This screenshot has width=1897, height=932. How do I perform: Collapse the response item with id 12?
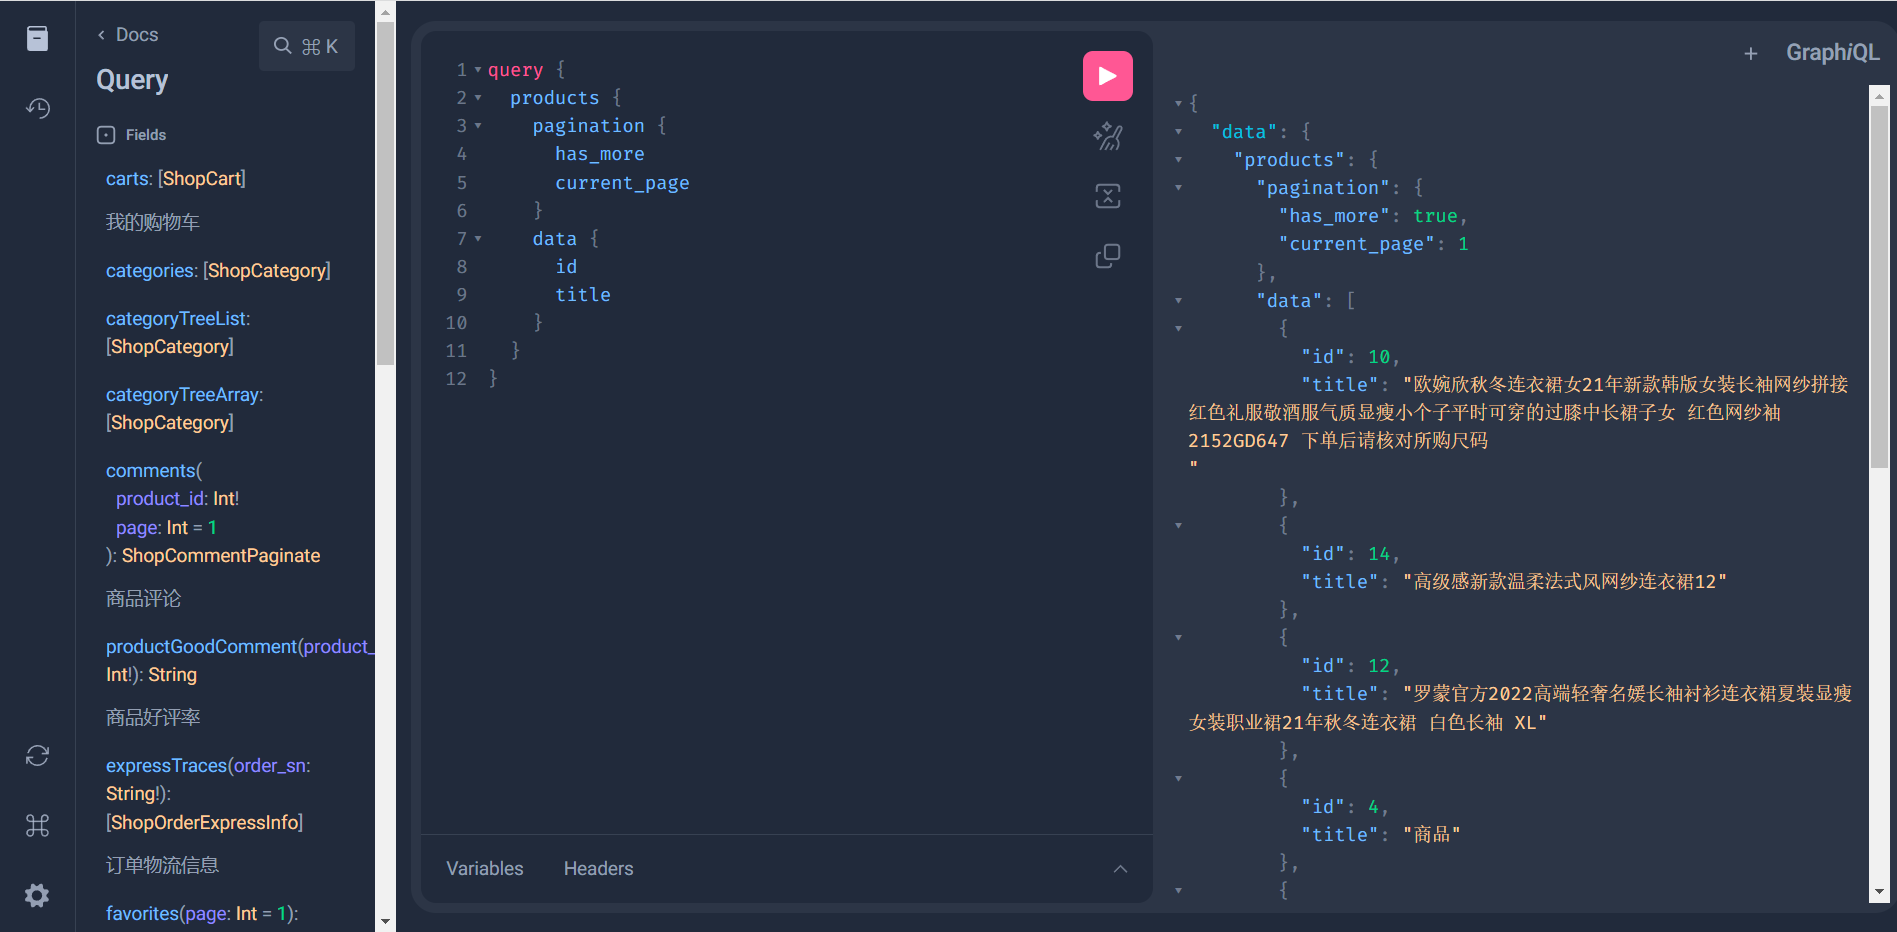(x=1178, y=638)
